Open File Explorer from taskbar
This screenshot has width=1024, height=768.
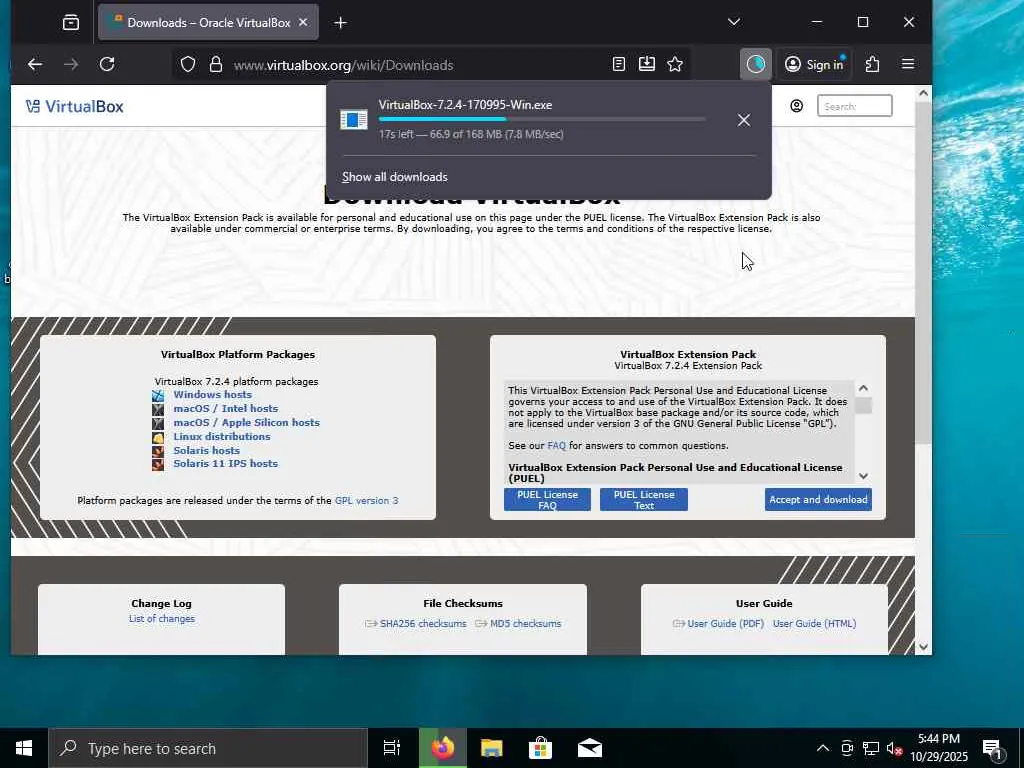tap(491, 748)
